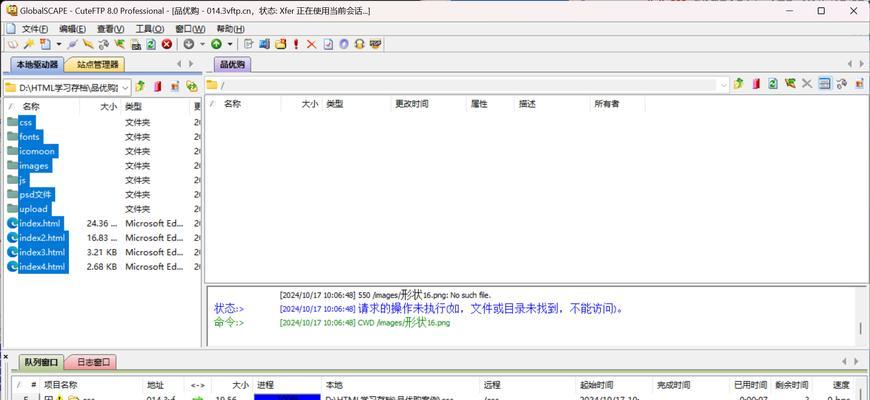870x400 pixels.
Task: Refresh the remote pane listing
Action: [773, 84]
